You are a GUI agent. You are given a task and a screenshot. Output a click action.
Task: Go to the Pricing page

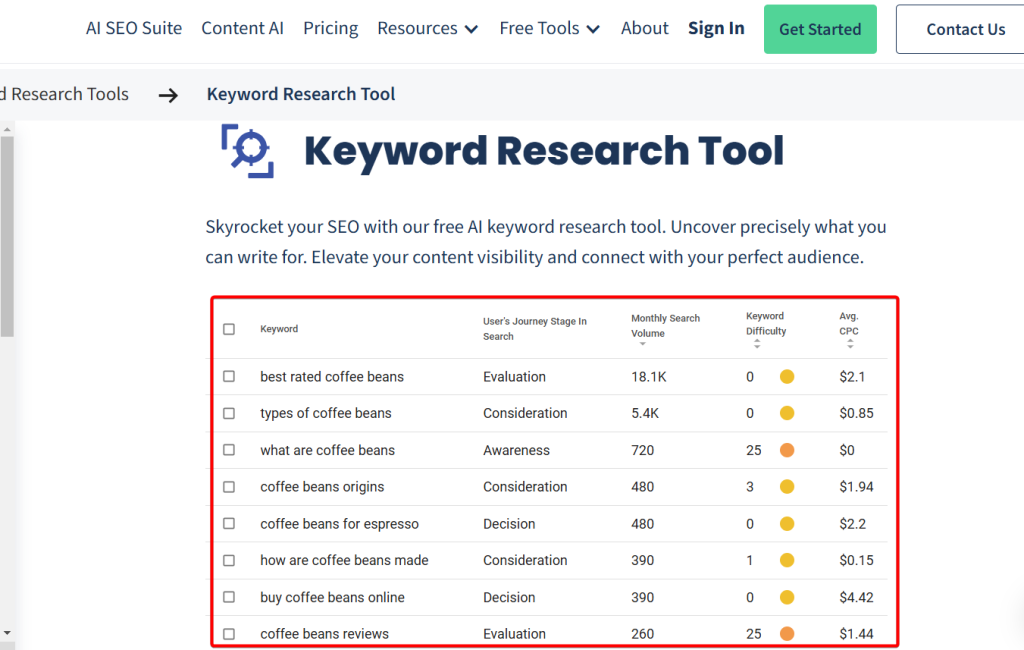330,29
